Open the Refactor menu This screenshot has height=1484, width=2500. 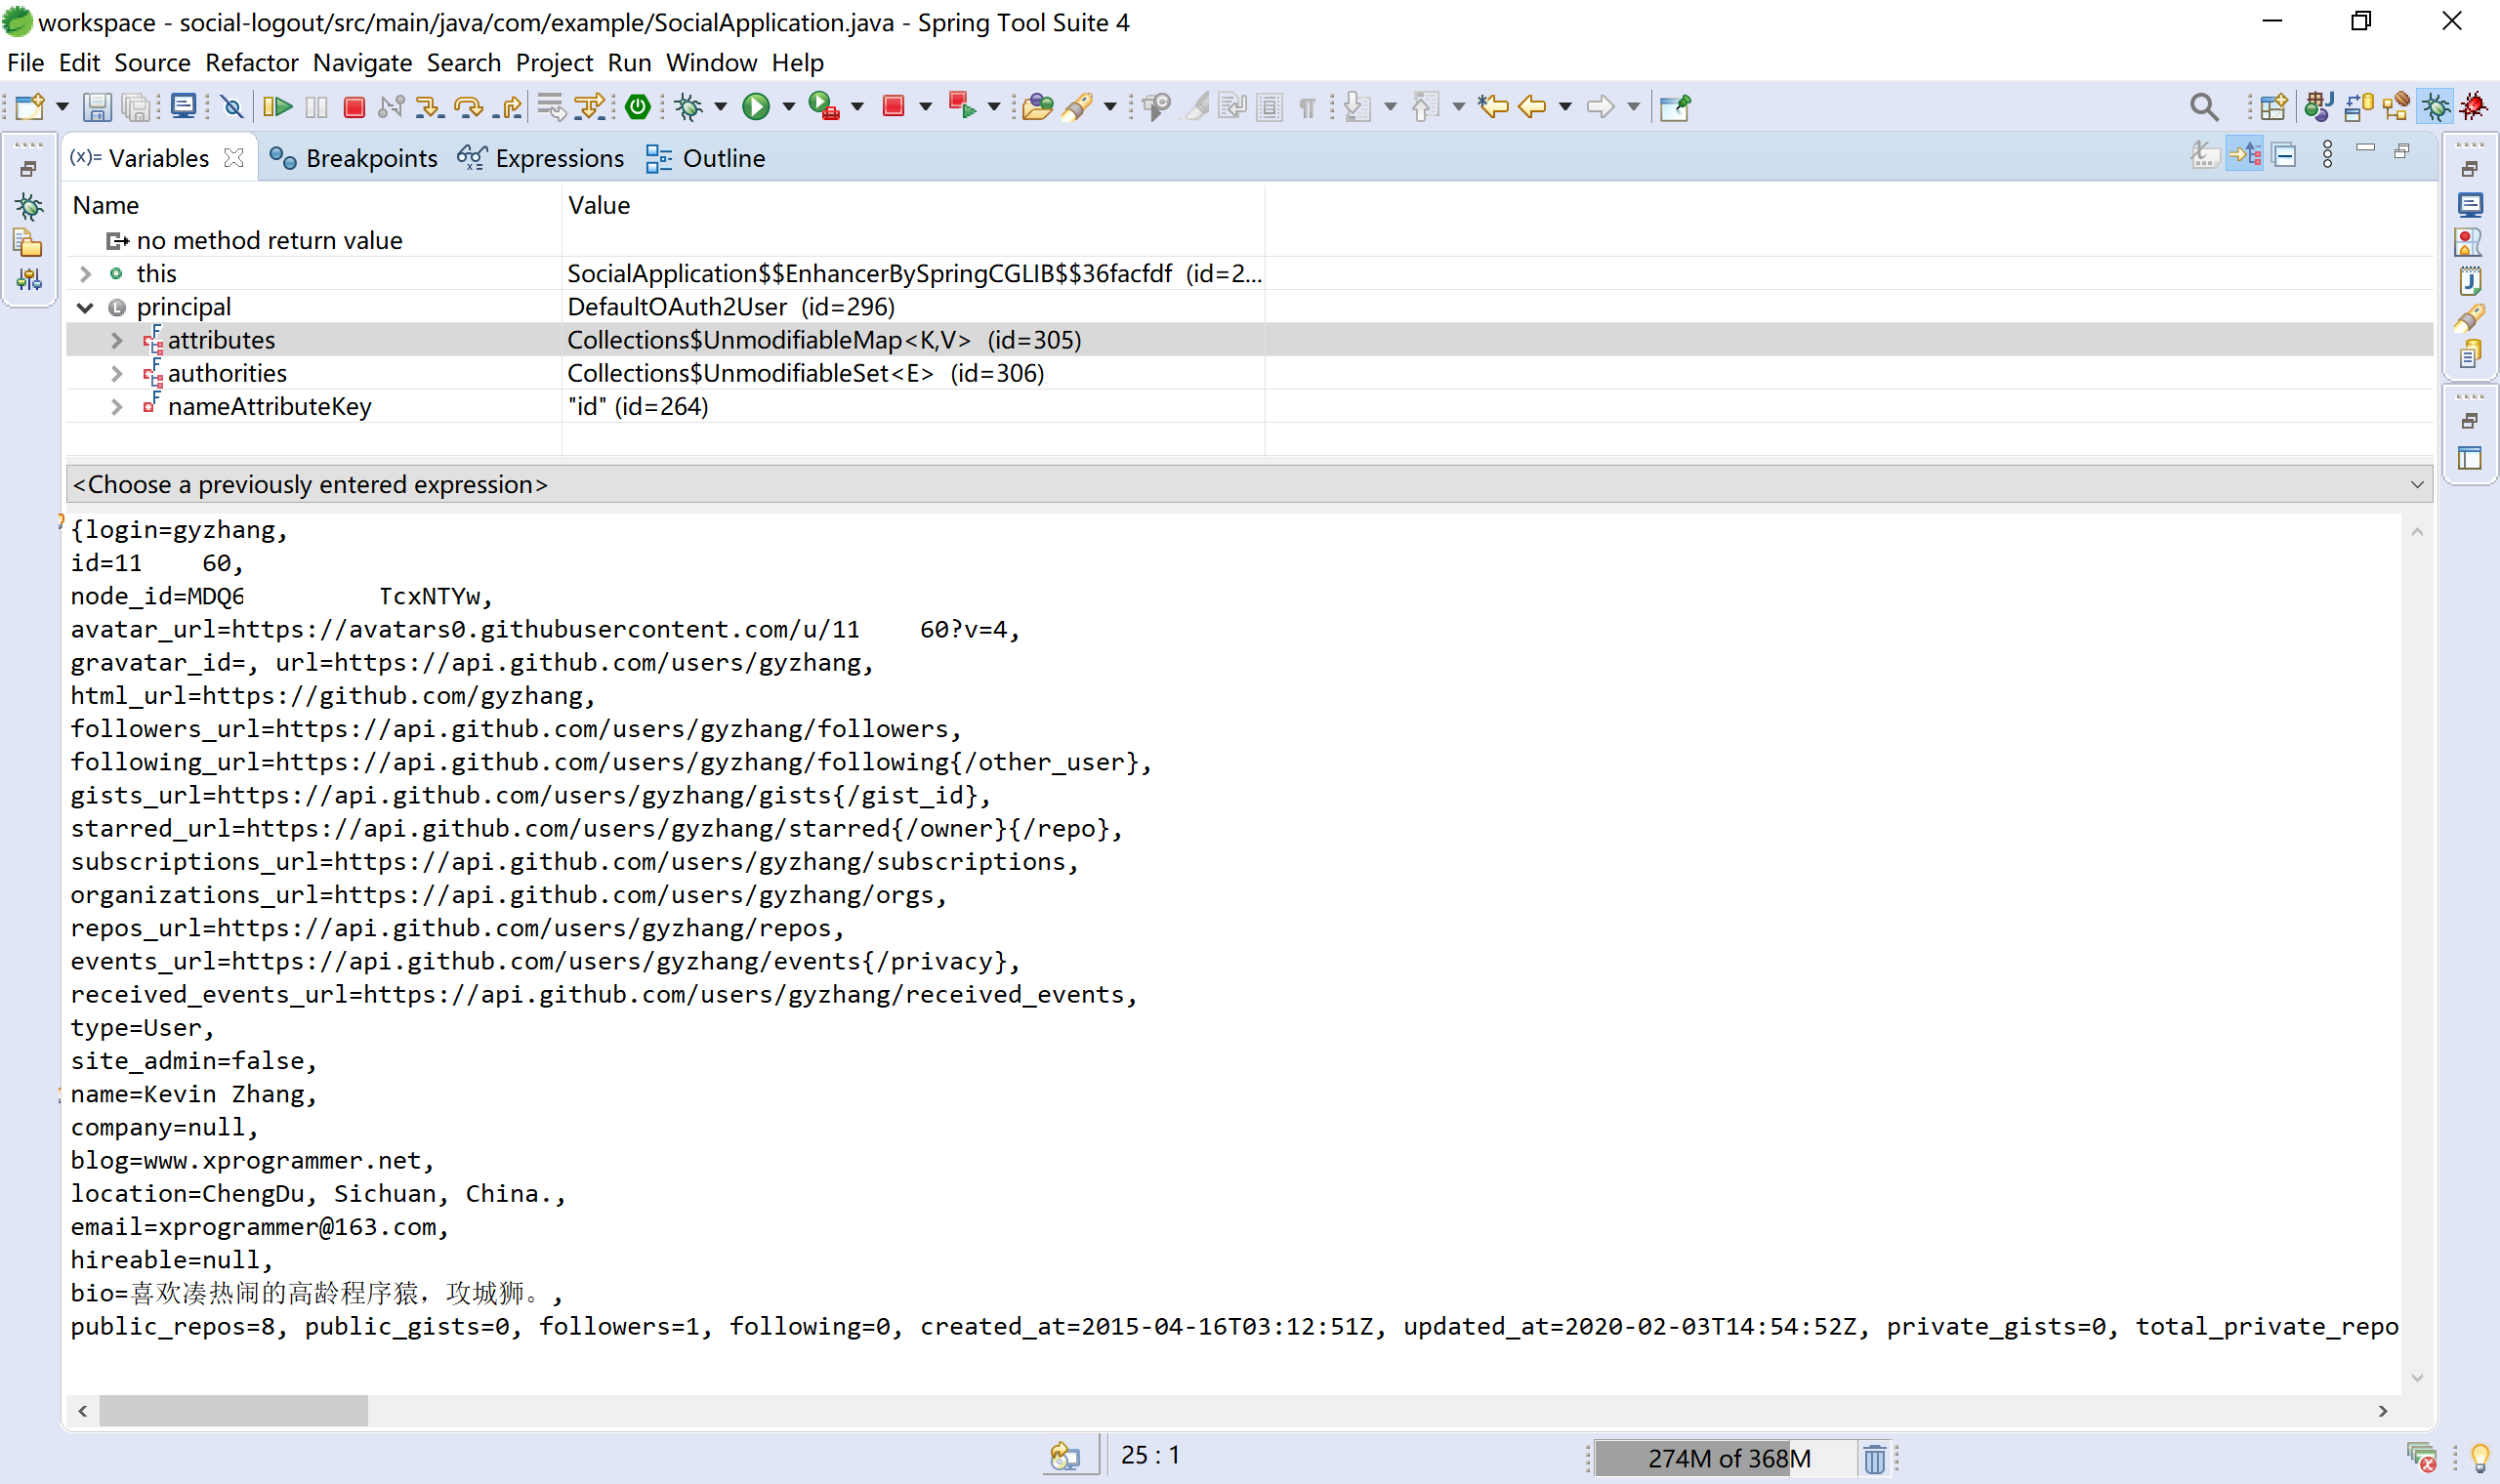251,62
